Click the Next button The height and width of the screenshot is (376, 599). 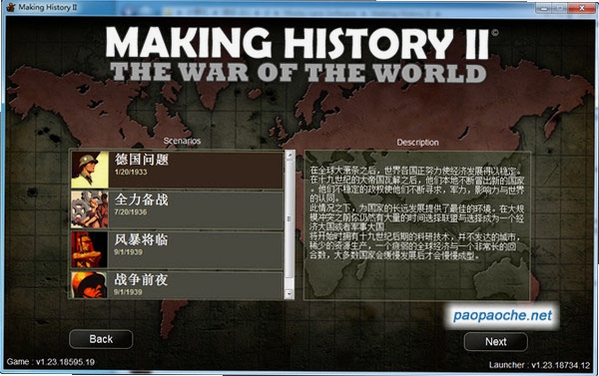[x=495, y=342]
